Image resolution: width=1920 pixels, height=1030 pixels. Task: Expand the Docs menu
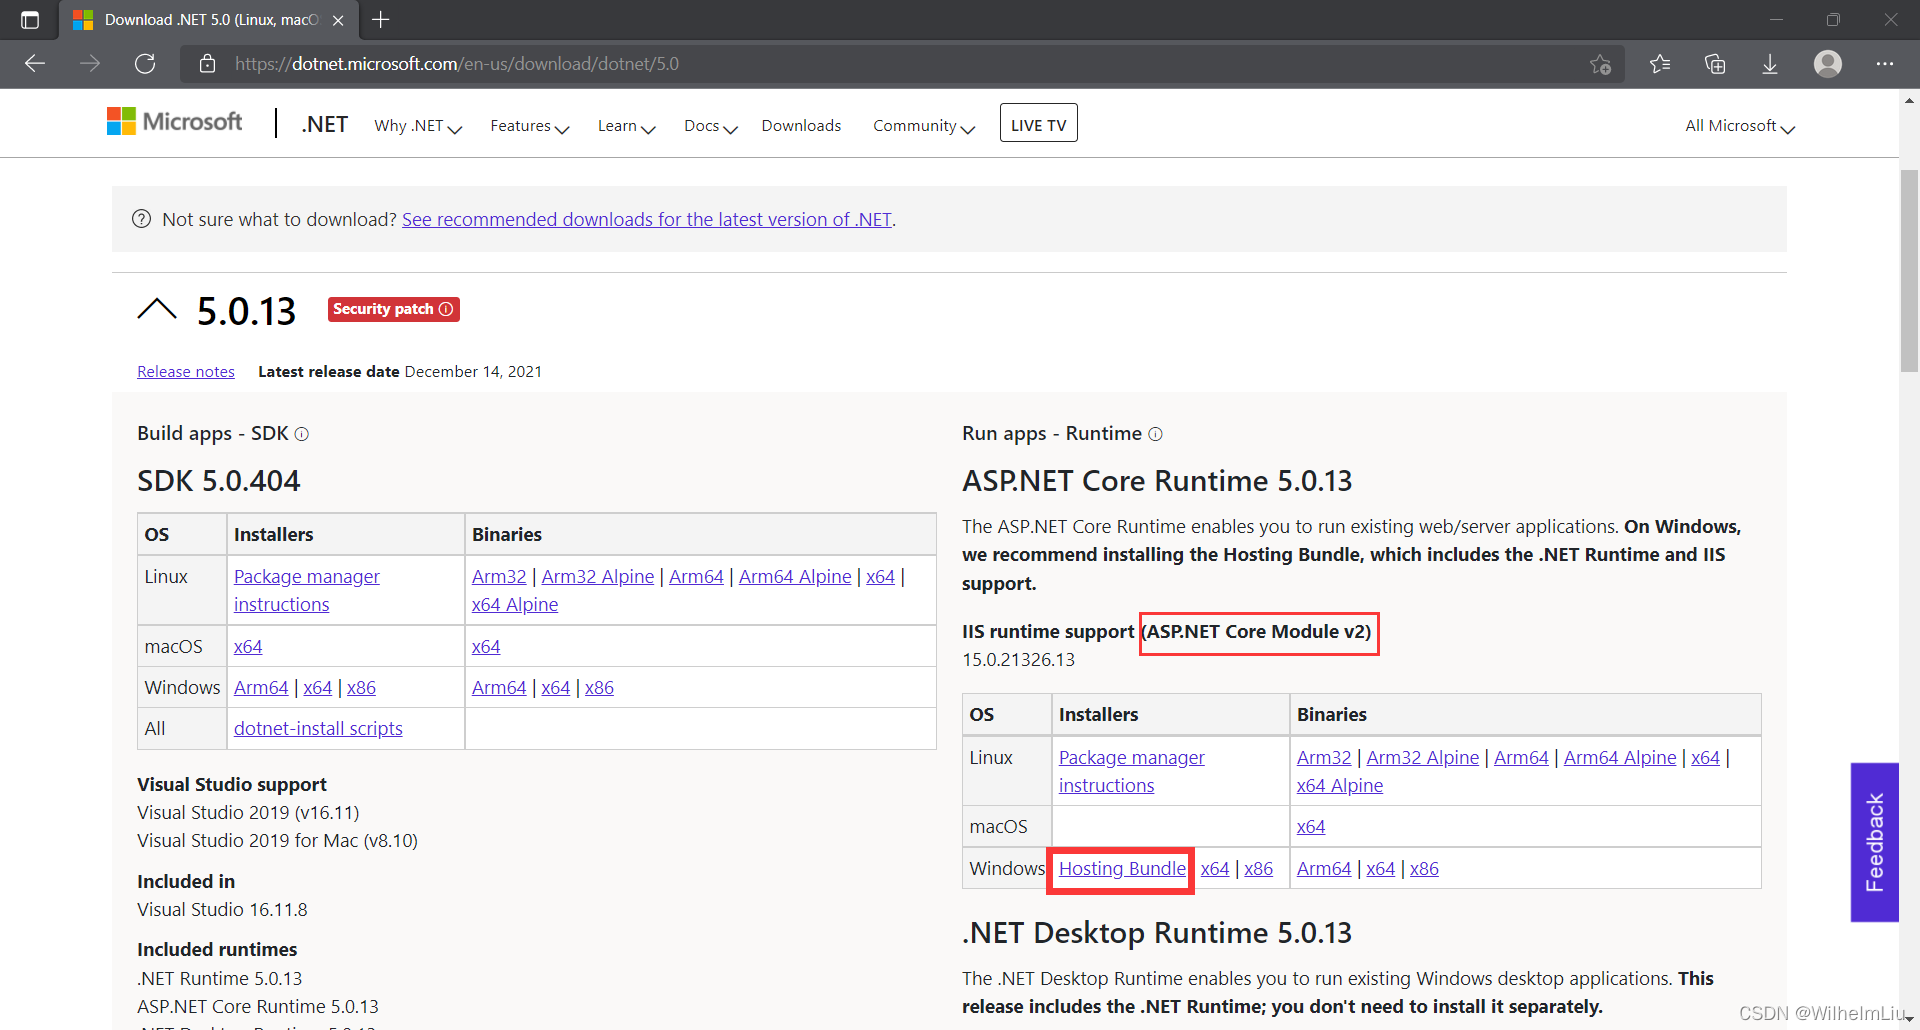[710, 126]
